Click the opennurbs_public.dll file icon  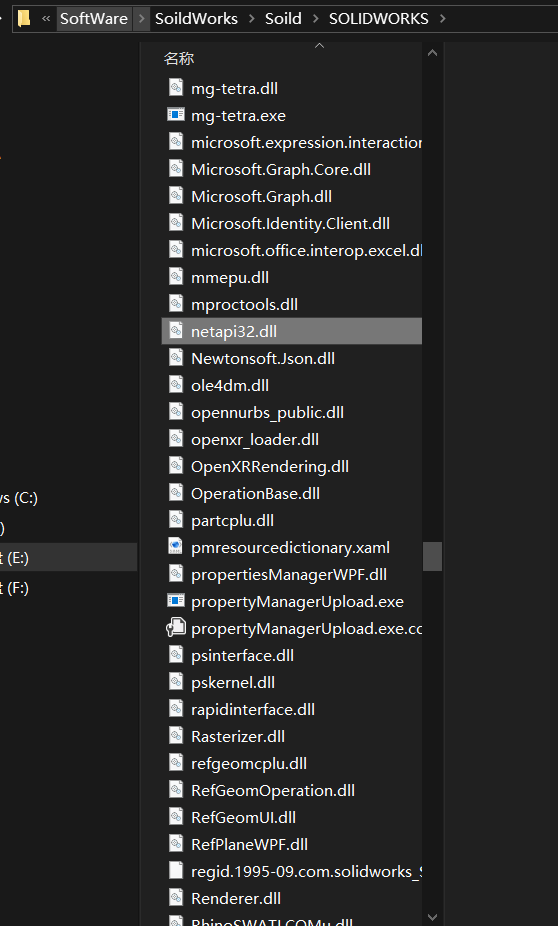click(x=176, y=412)
